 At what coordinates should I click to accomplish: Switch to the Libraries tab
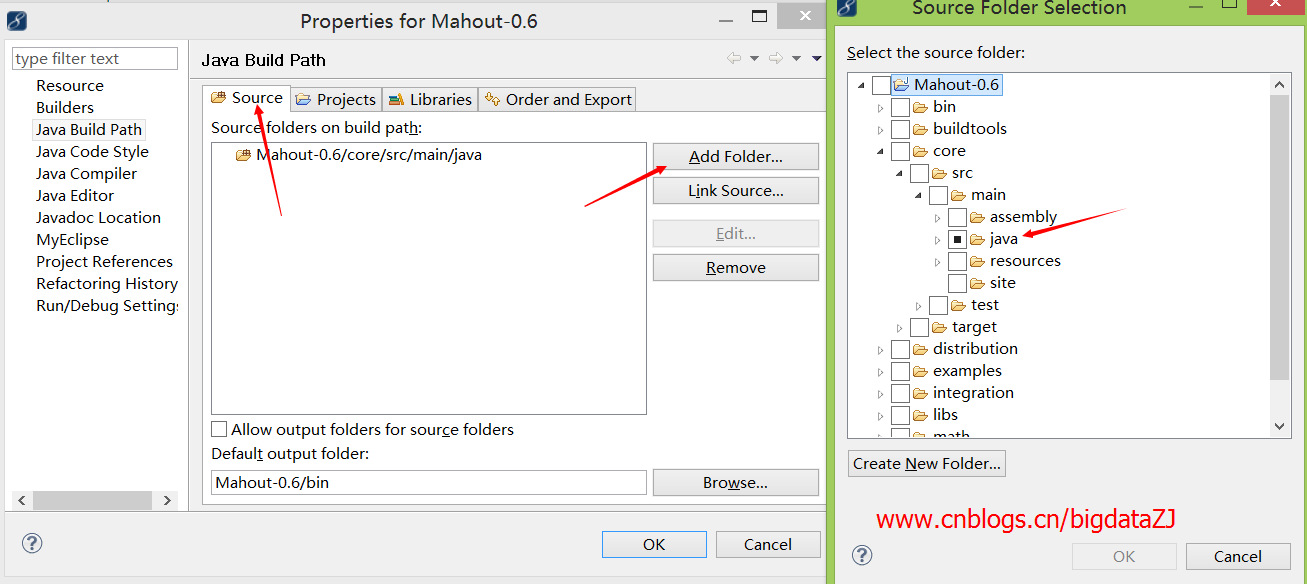click(430, 99)
